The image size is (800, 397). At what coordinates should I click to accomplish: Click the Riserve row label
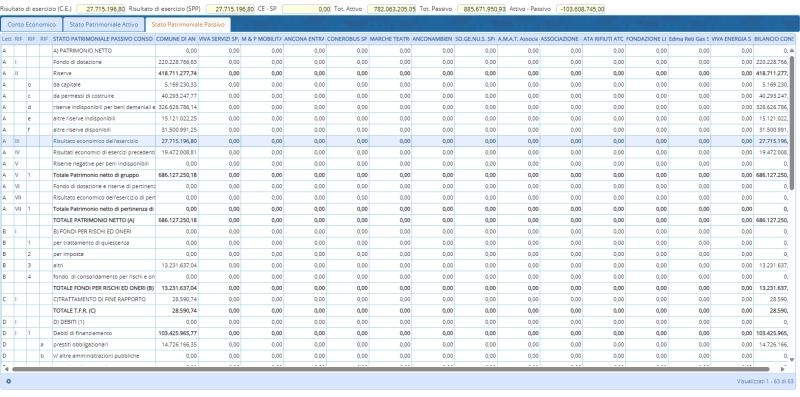62,73
